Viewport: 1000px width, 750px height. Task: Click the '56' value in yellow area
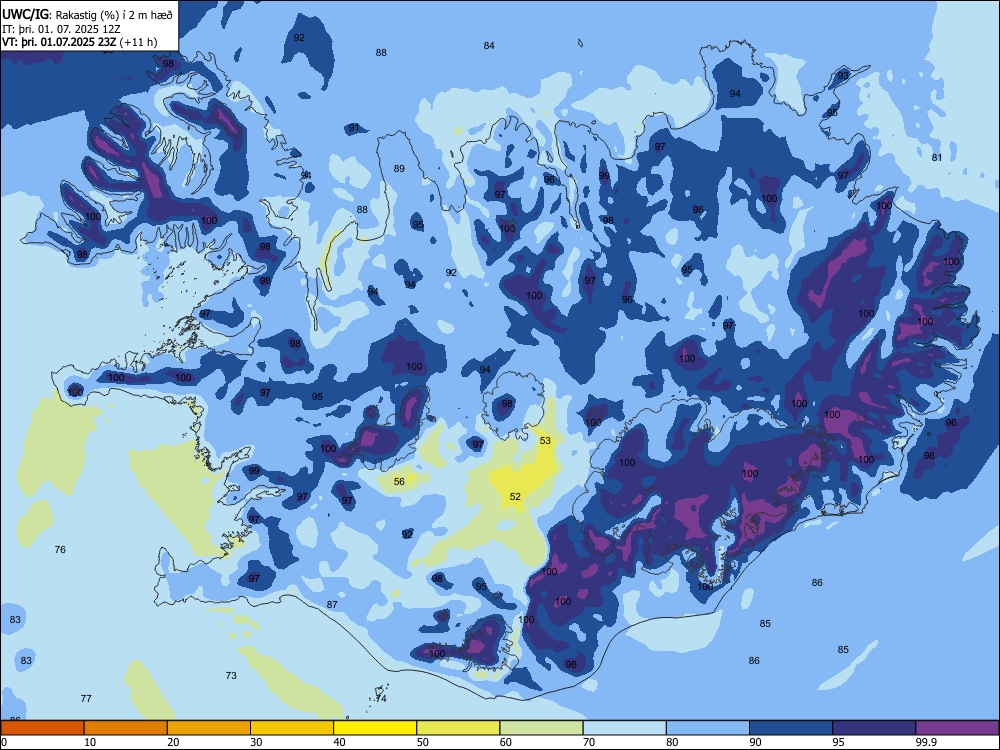(x=399, y=482)
